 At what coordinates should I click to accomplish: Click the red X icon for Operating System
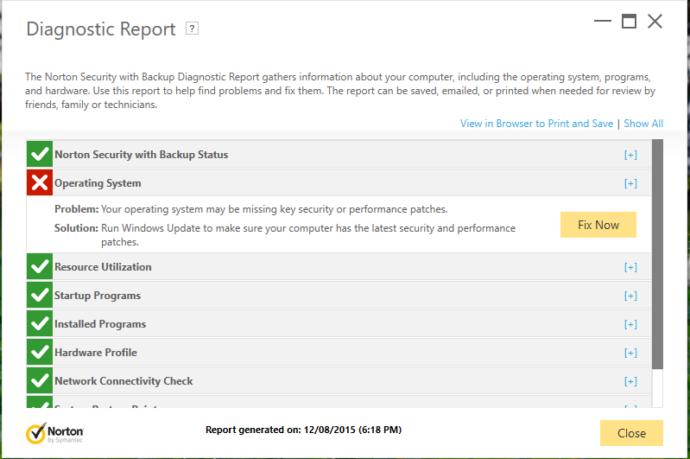[x=40, y=183]
